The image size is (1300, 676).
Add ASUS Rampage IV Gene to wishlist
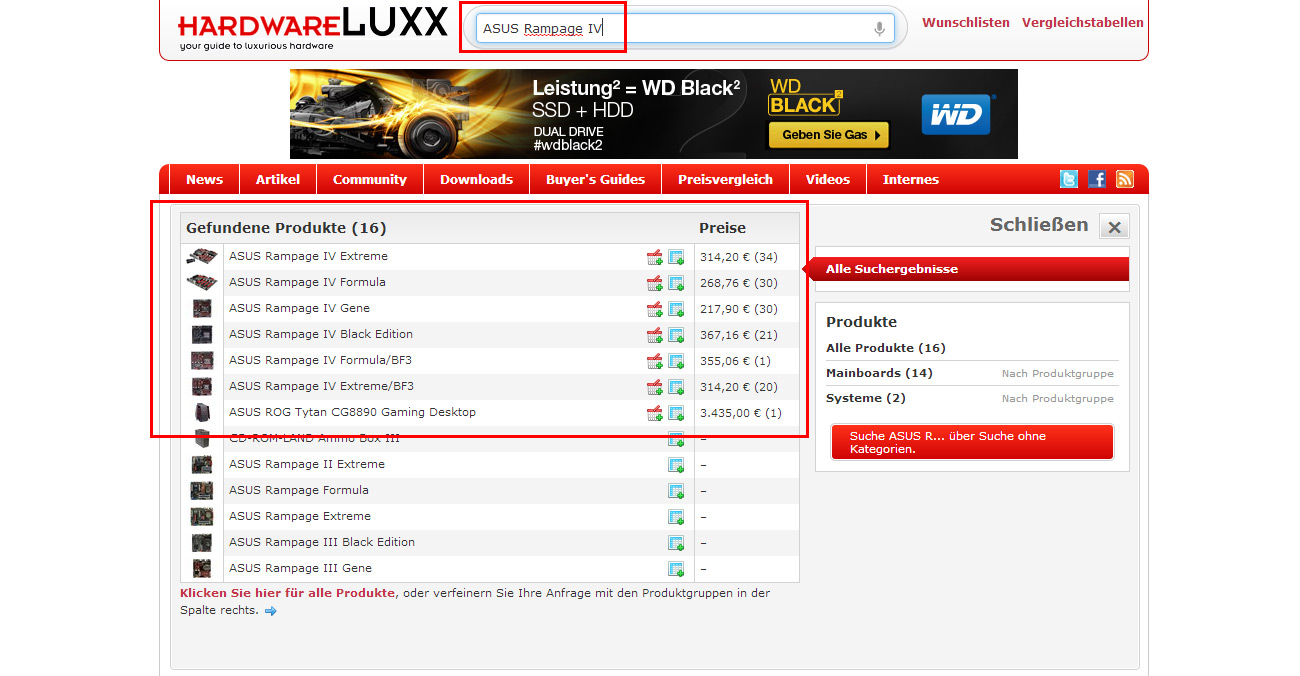pyautogui.click(x=655, y=309)
